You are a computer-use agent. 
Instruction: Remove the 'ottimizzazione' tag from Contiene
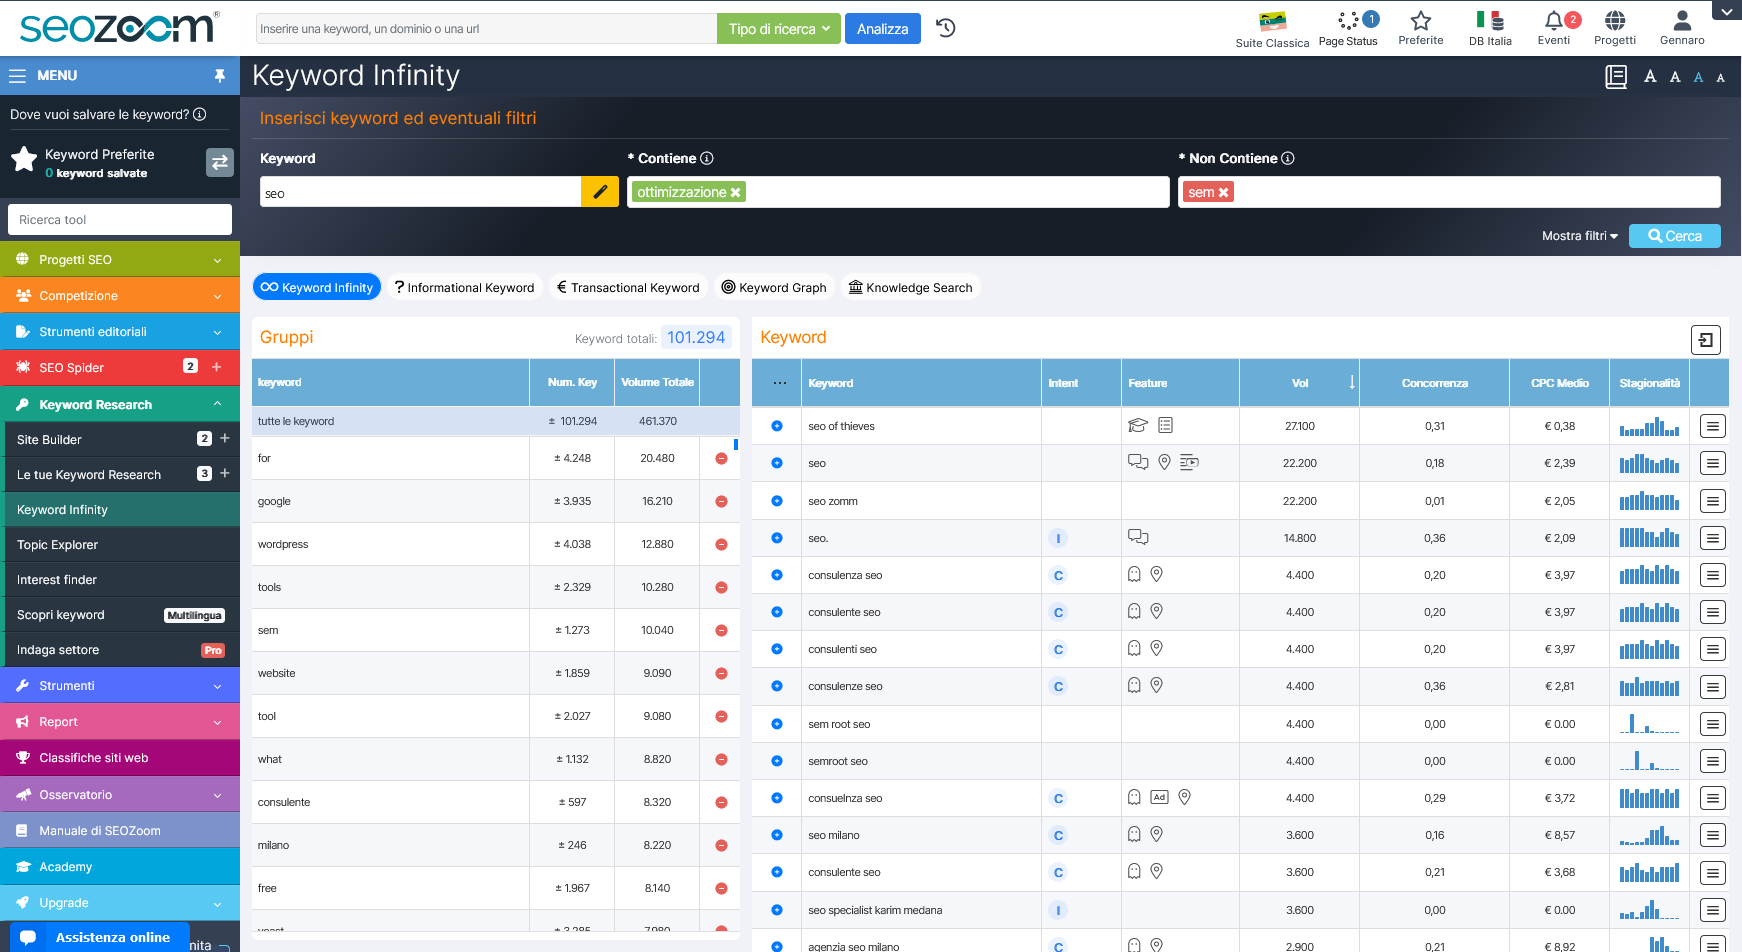tap(736, 193)
